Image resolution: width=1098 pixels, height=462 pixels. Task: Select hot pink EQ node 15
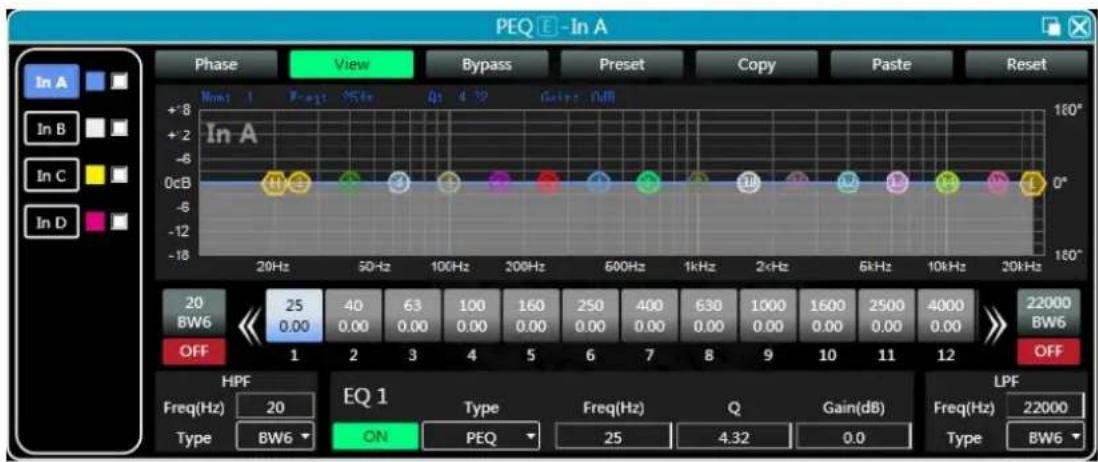click(997, 183)
